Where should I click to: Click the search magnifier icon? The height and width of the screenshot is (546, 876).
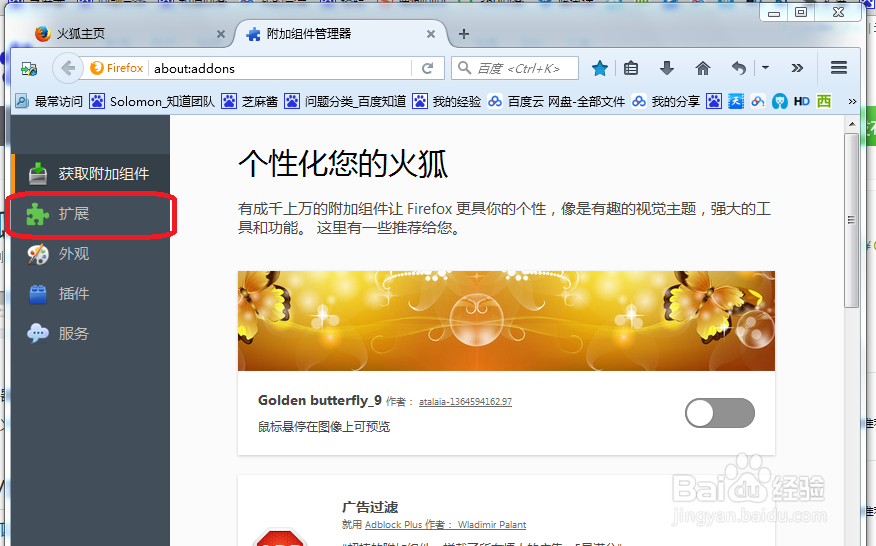(464, 68)
